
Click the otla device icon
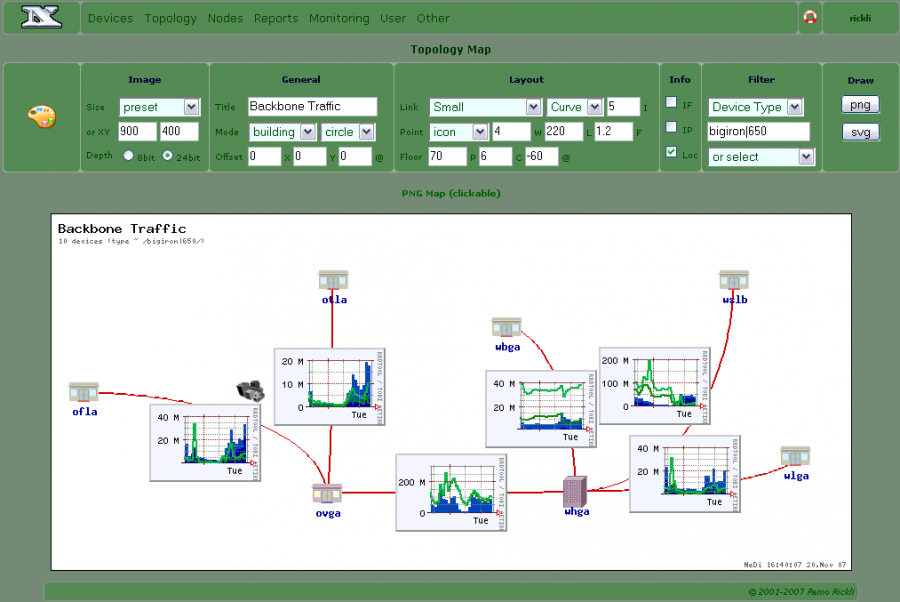tap(333, 279)
